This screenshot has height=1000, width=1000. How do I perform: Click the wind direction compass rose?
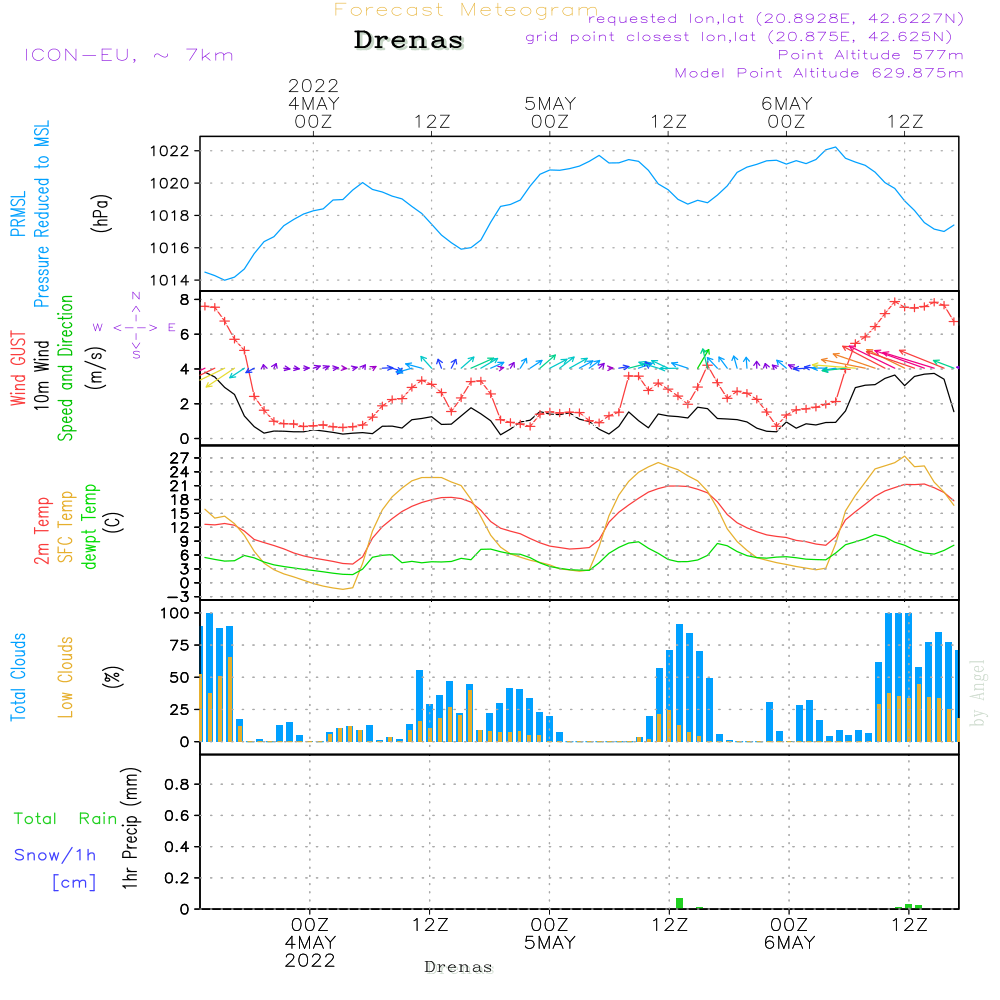coord(135,326)
